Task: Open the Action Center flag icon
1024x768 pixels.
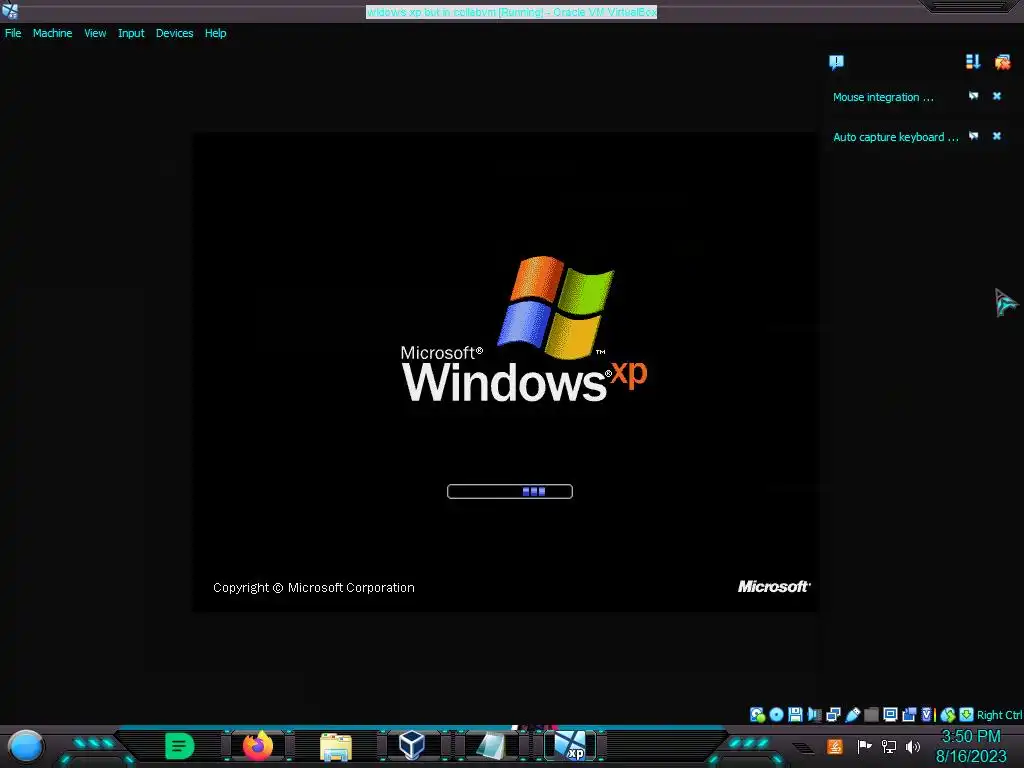Action: [864, 746]
